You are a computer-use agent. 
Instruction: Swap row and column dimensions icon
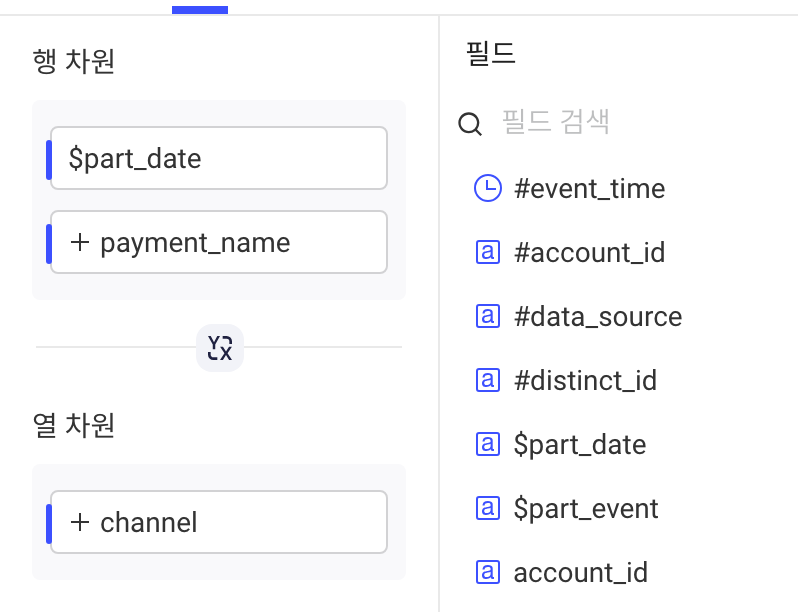pos(220,348)
